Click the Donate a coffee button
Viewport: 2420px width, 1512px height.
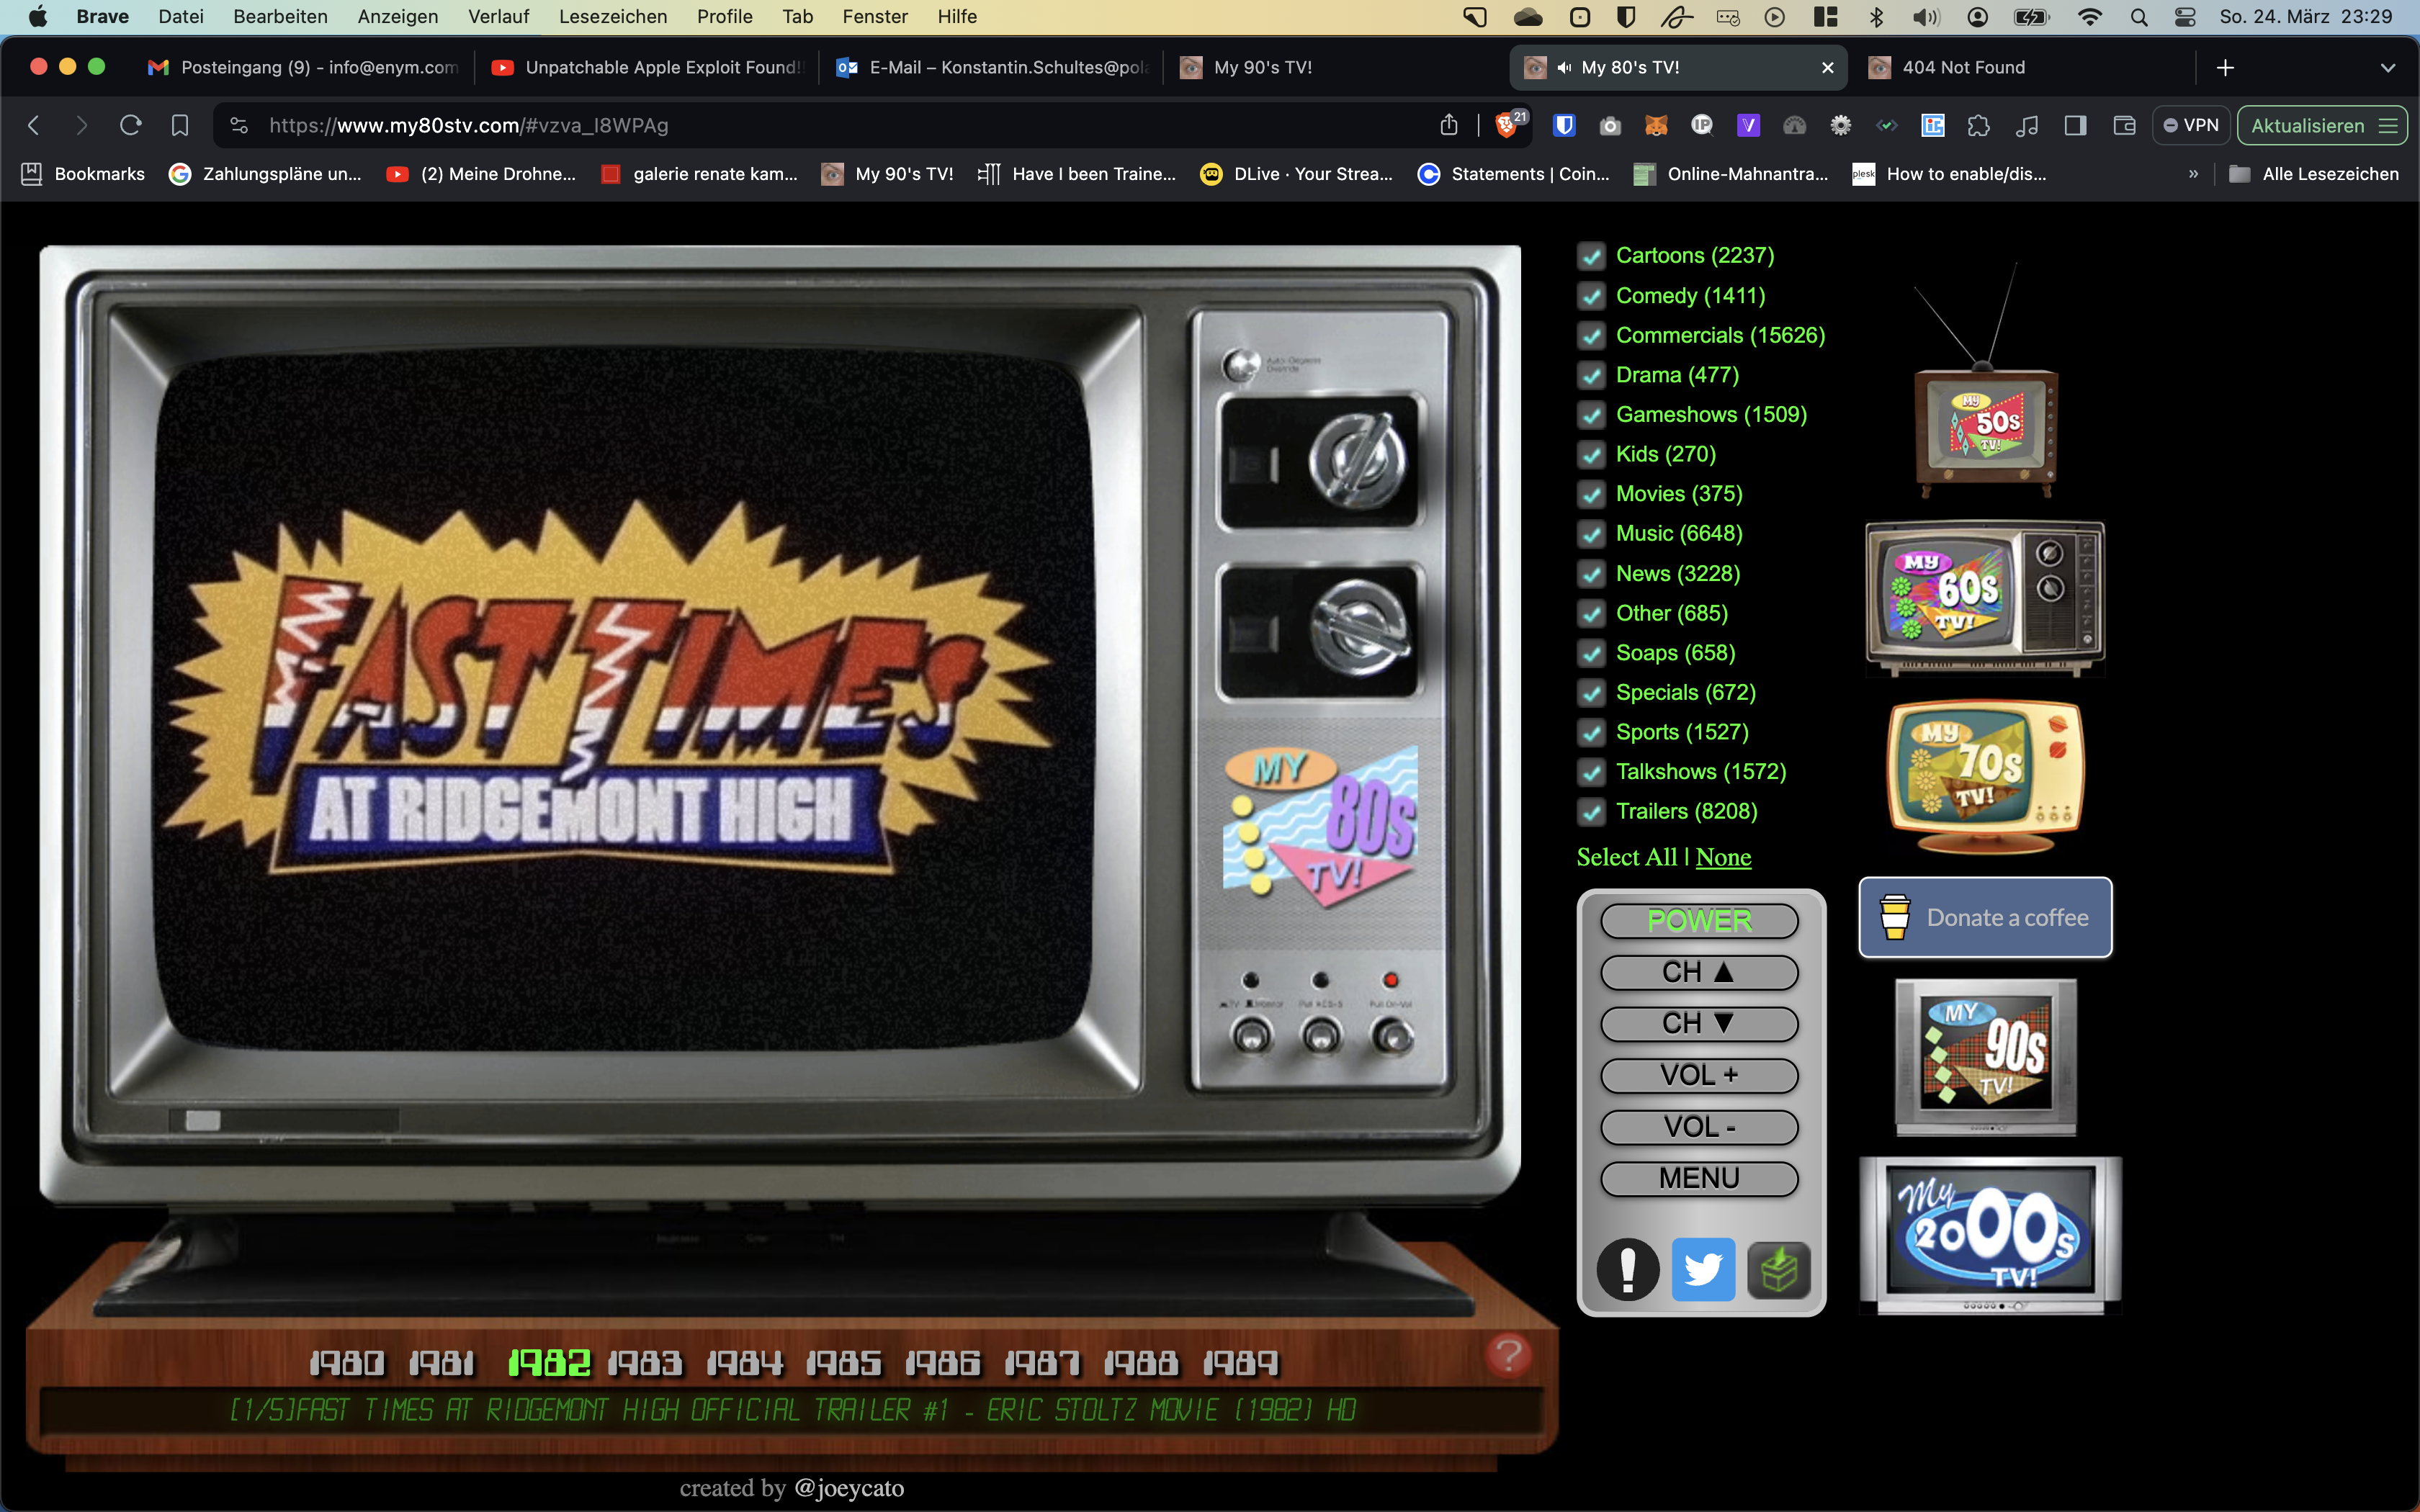pyautogui.click(x=1985, y=917)
